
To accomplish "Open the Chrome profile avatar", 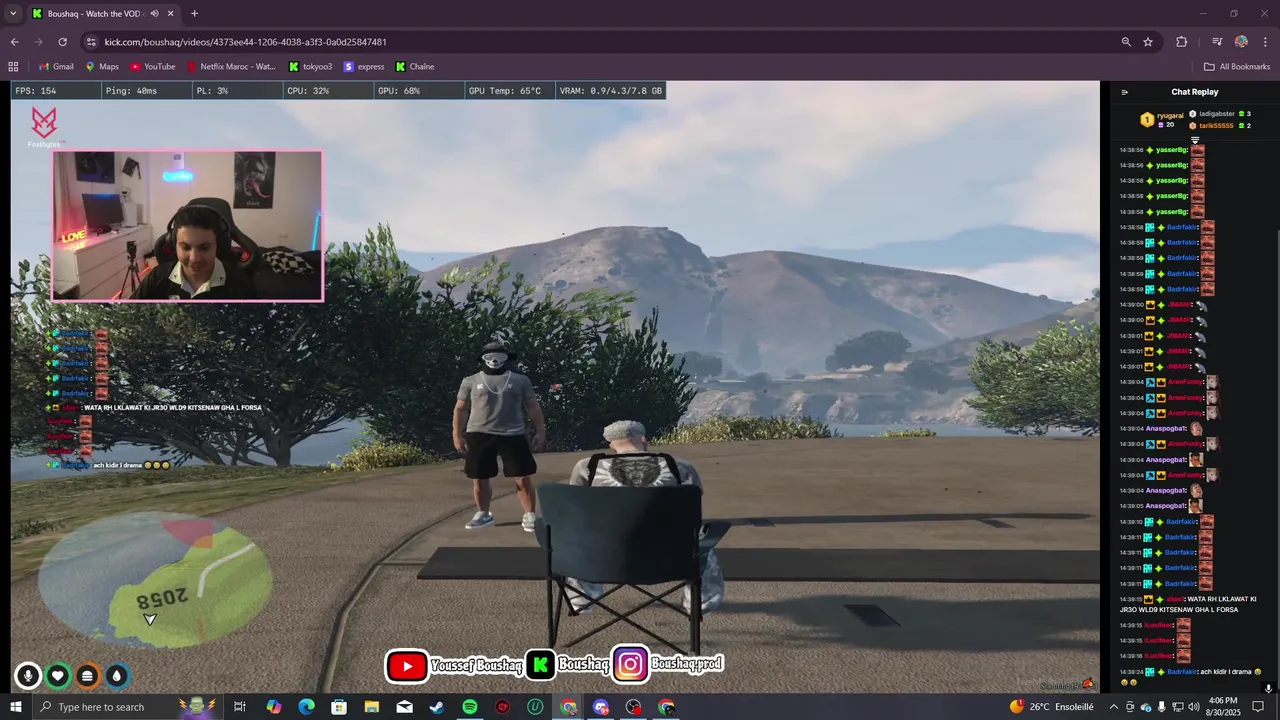I will coord(1241,42).
